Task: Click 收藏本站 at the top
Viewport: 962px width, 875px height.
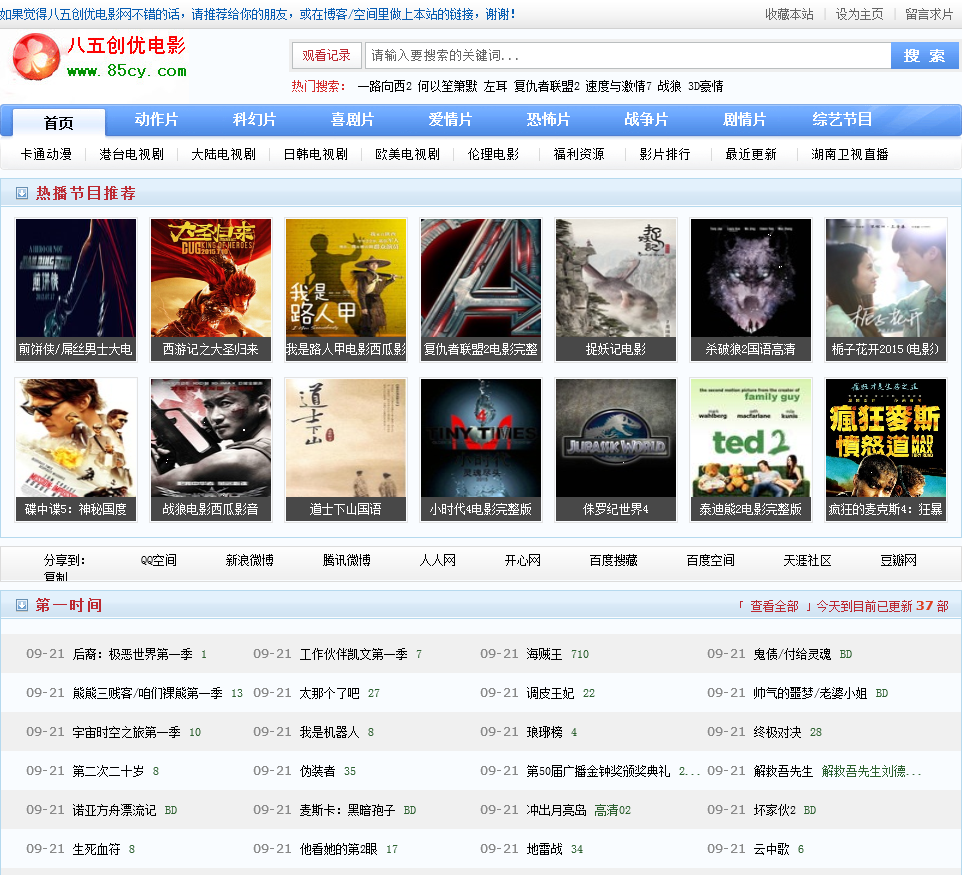Action: [789, 14]
